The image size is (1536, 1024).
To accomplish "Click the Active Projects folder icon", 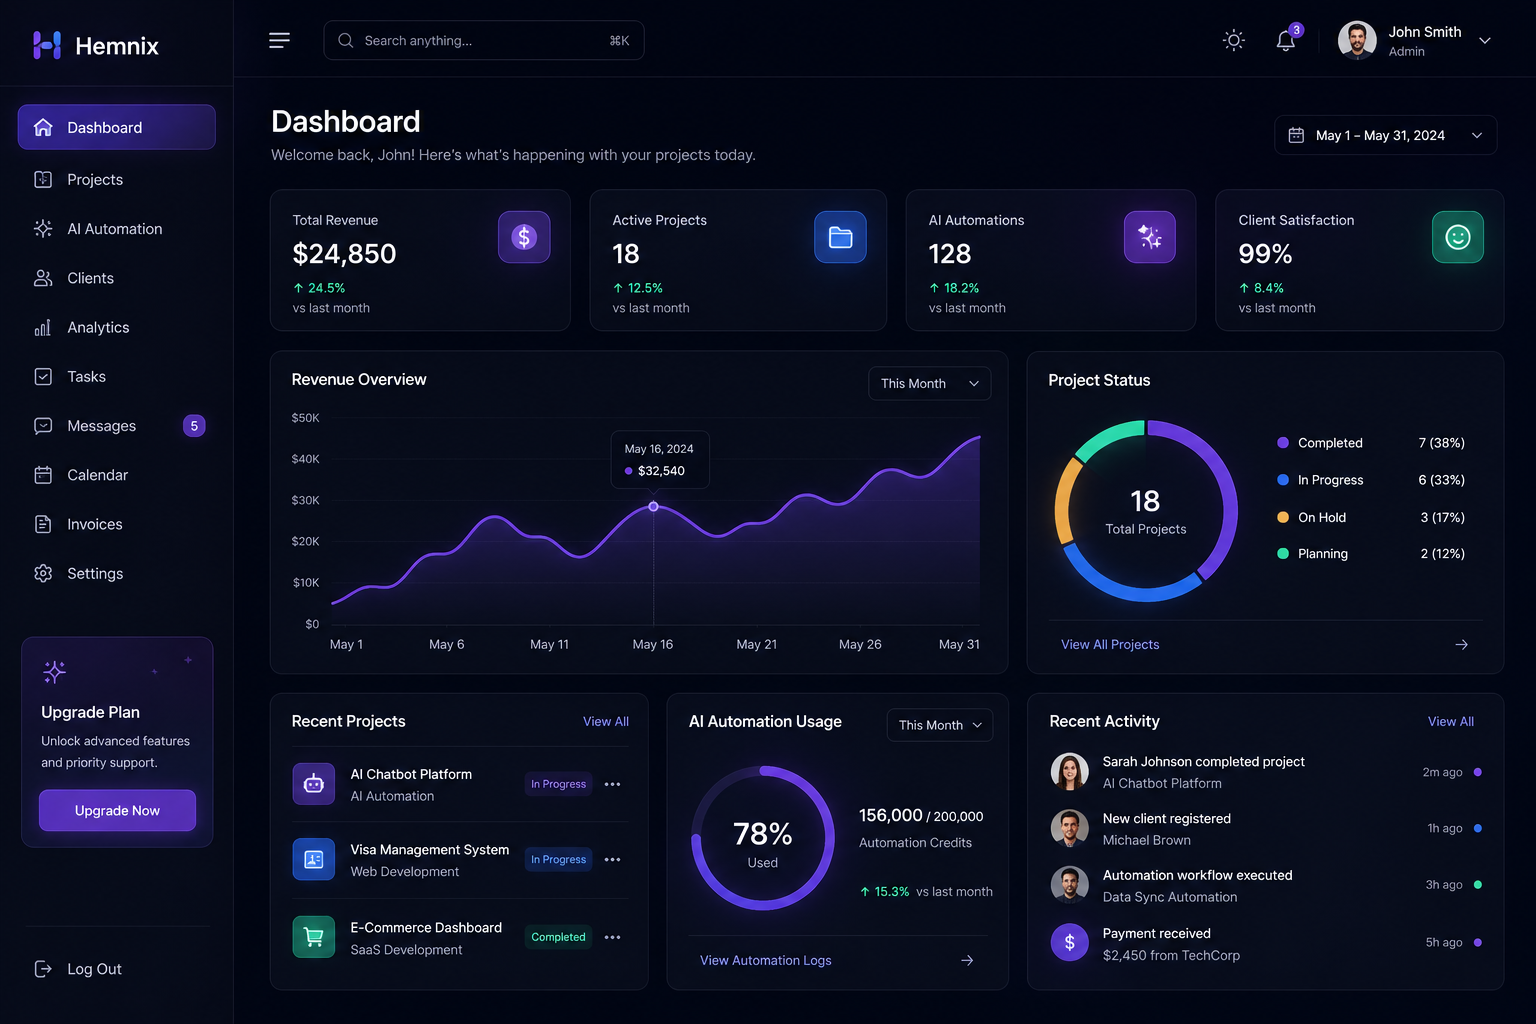I will pyautogui.click(x=840, y=237).
